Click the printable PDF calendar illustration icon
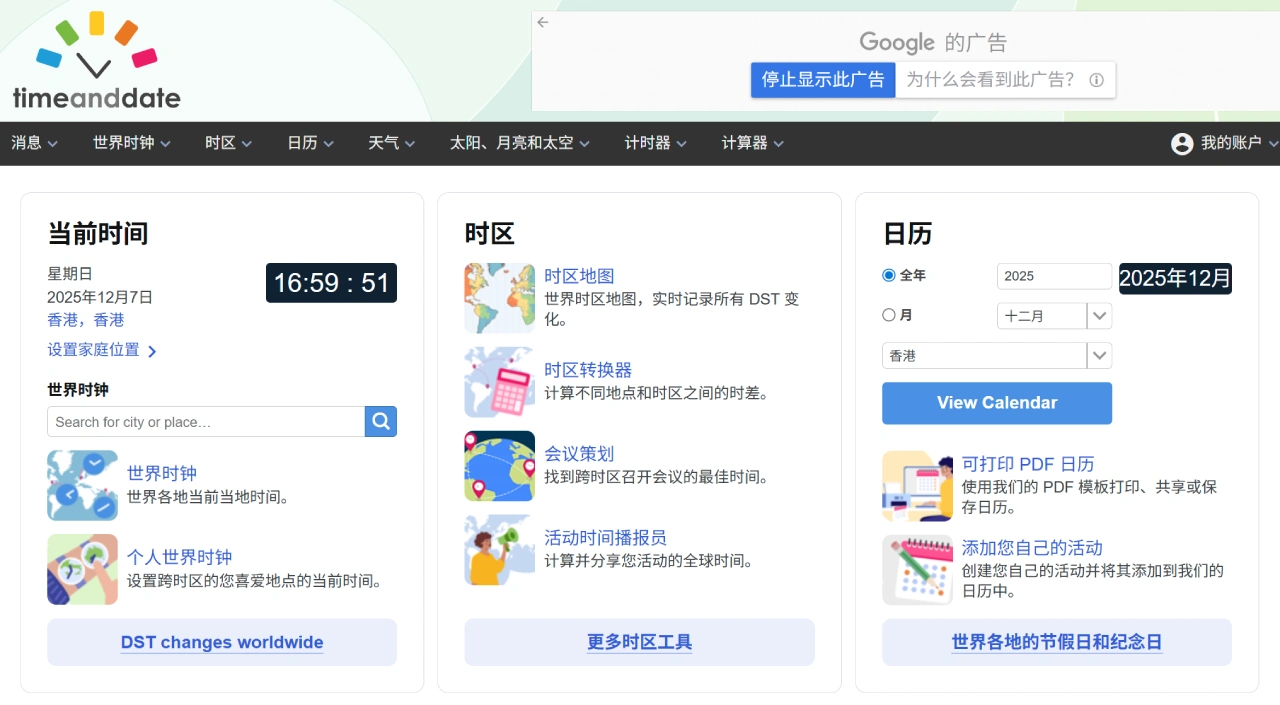Image resolution: width=1280 pixels, height=705 pixels. [917, 486]
